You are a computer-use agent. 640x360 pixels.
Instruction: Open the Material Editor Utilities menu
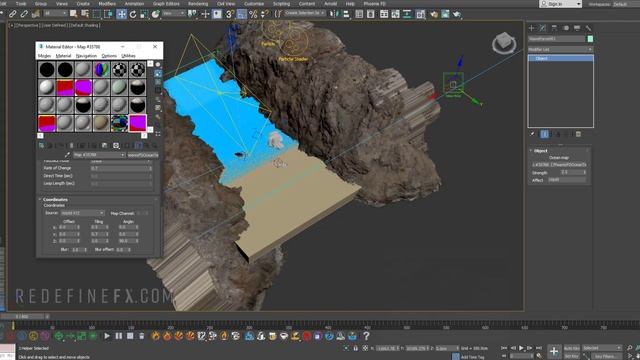point(128,56)
